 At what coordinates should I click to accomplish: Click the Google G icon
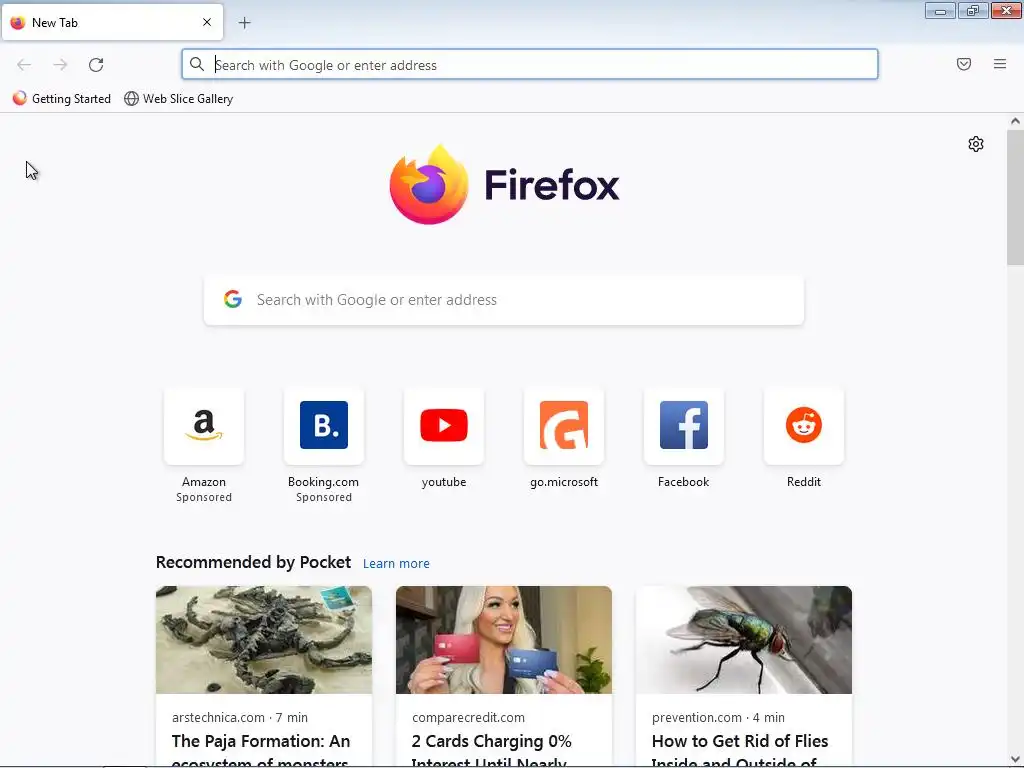click(x=233, y=299)
